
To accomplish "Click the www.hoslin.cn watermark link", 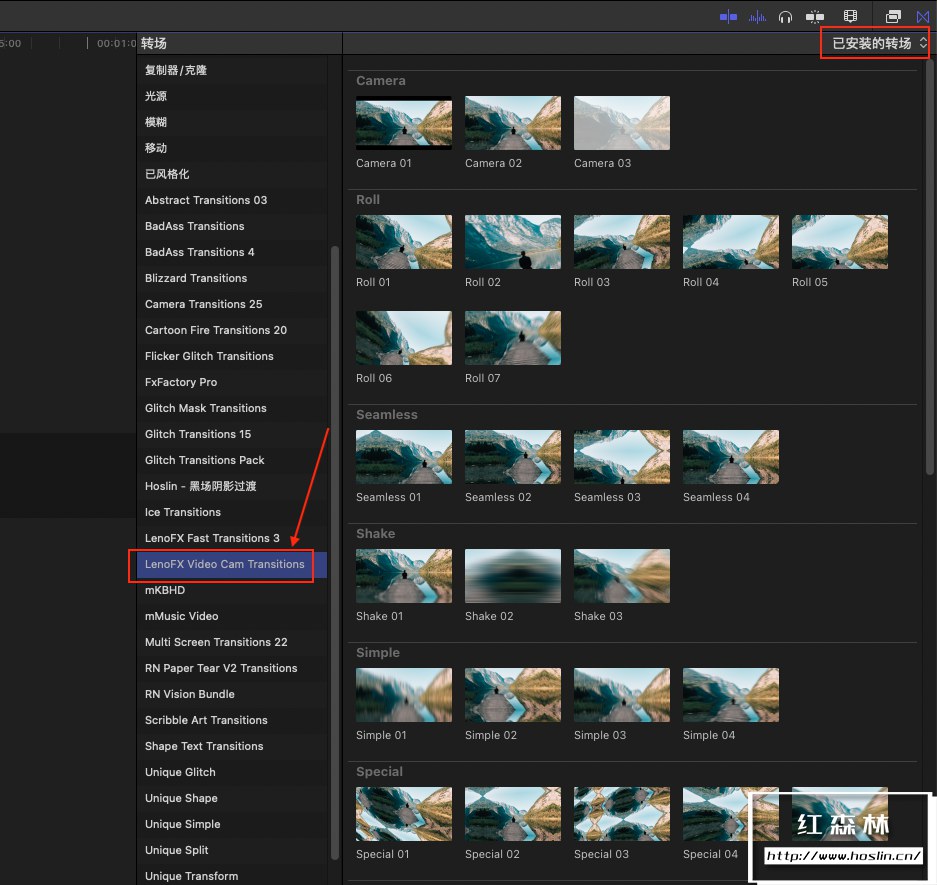I will [x=843, y=856].
